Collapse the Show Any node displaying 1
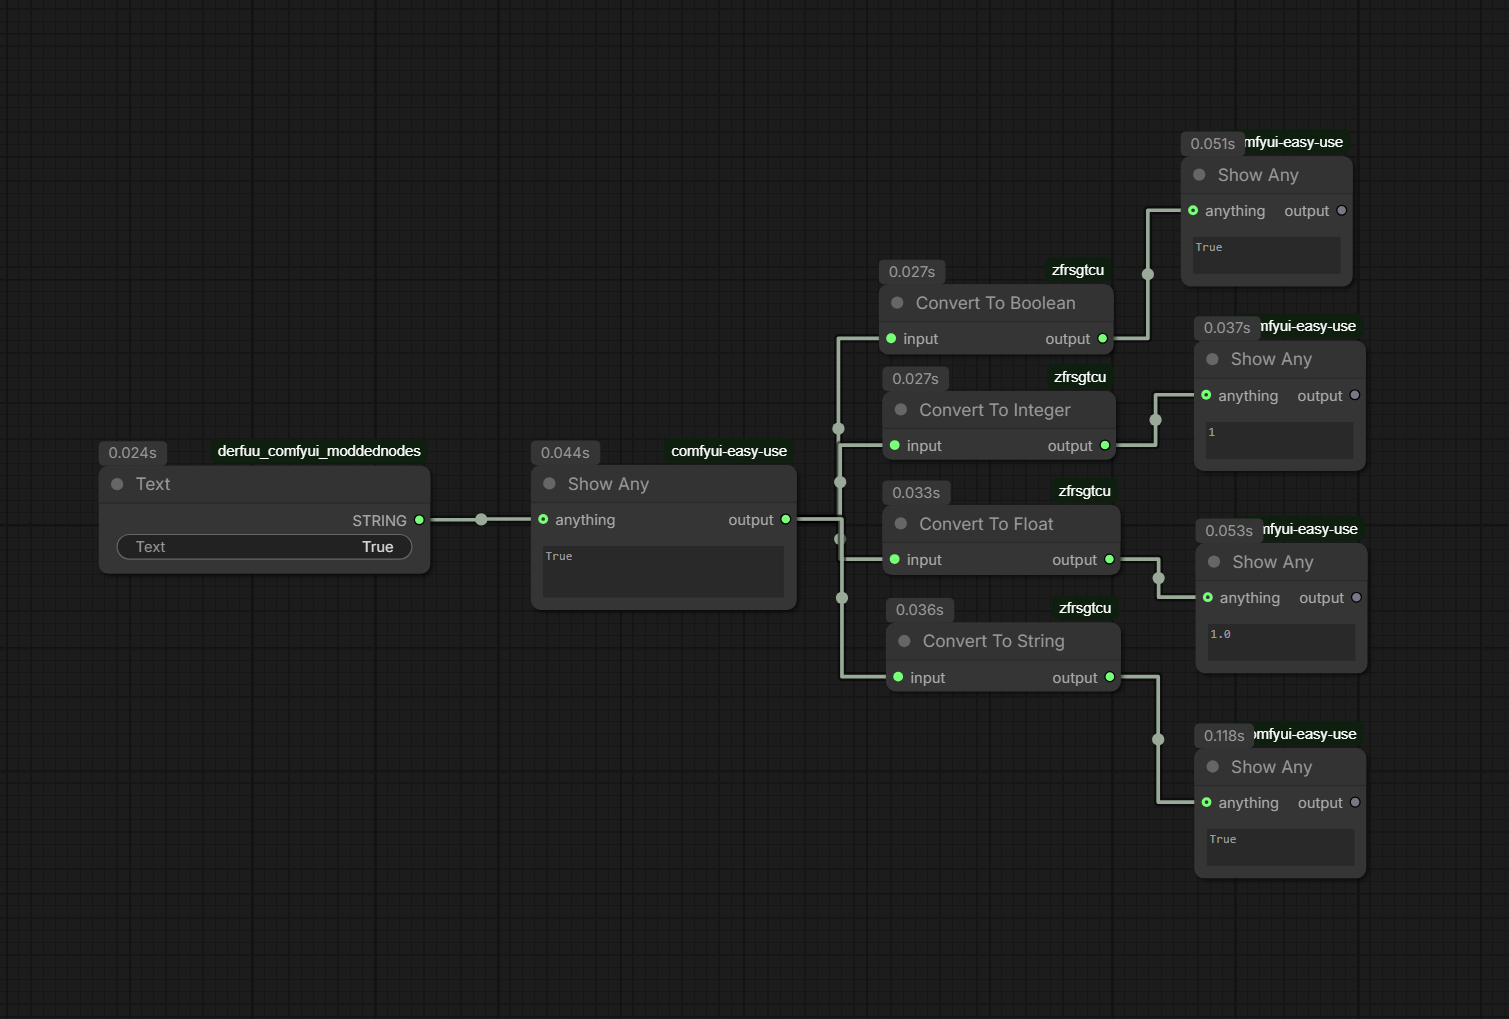The width and height of the screenshot is (1509, 1019). point(1212,359)
